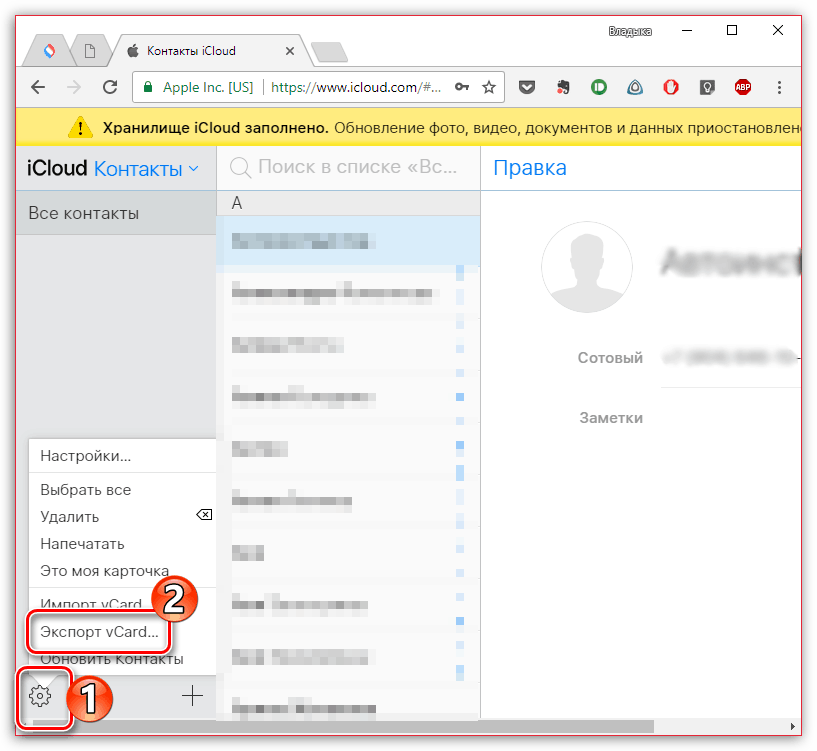The height and width of the screenshot is (751, 817).
Task: Minimize the browser window
Action: point(687,30)
